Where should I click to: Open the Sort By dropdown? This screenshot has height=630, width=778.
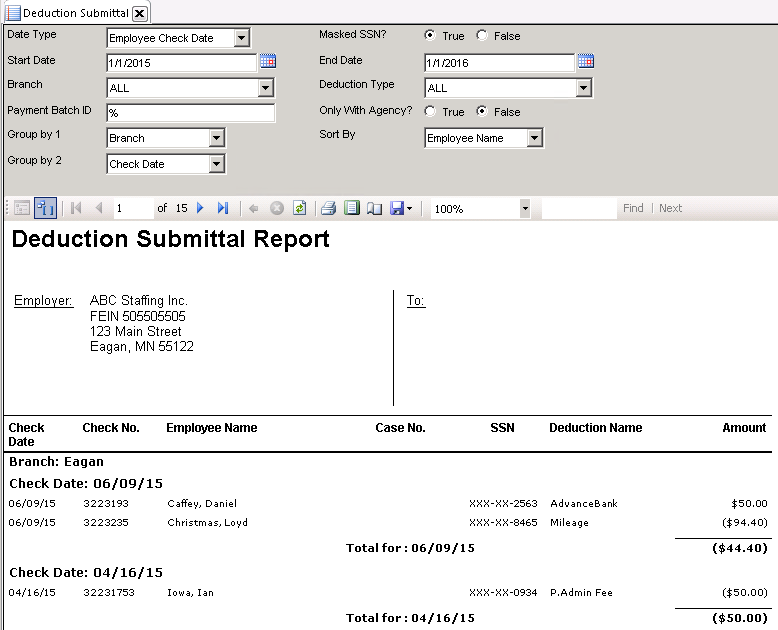click(534, 138)
